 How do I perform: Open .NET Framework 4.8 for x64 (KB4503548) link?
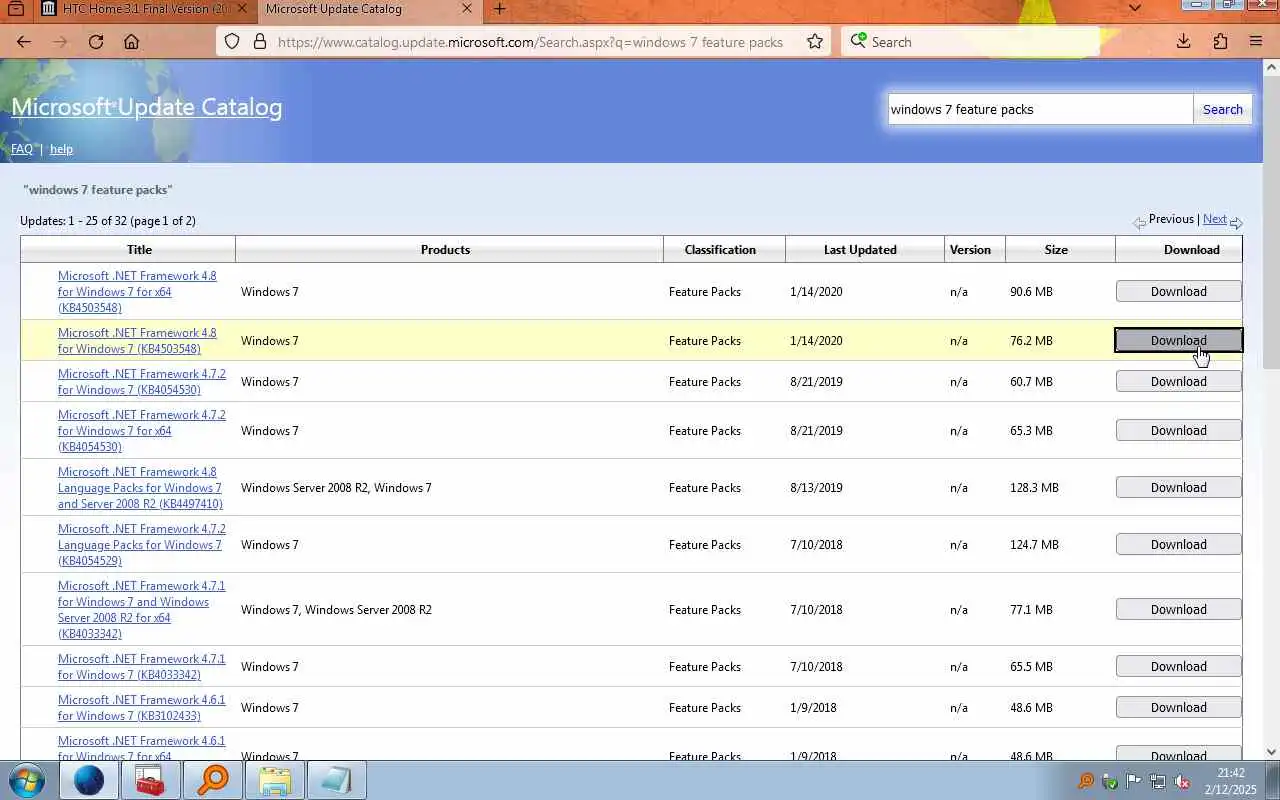(x=137, y=291)
